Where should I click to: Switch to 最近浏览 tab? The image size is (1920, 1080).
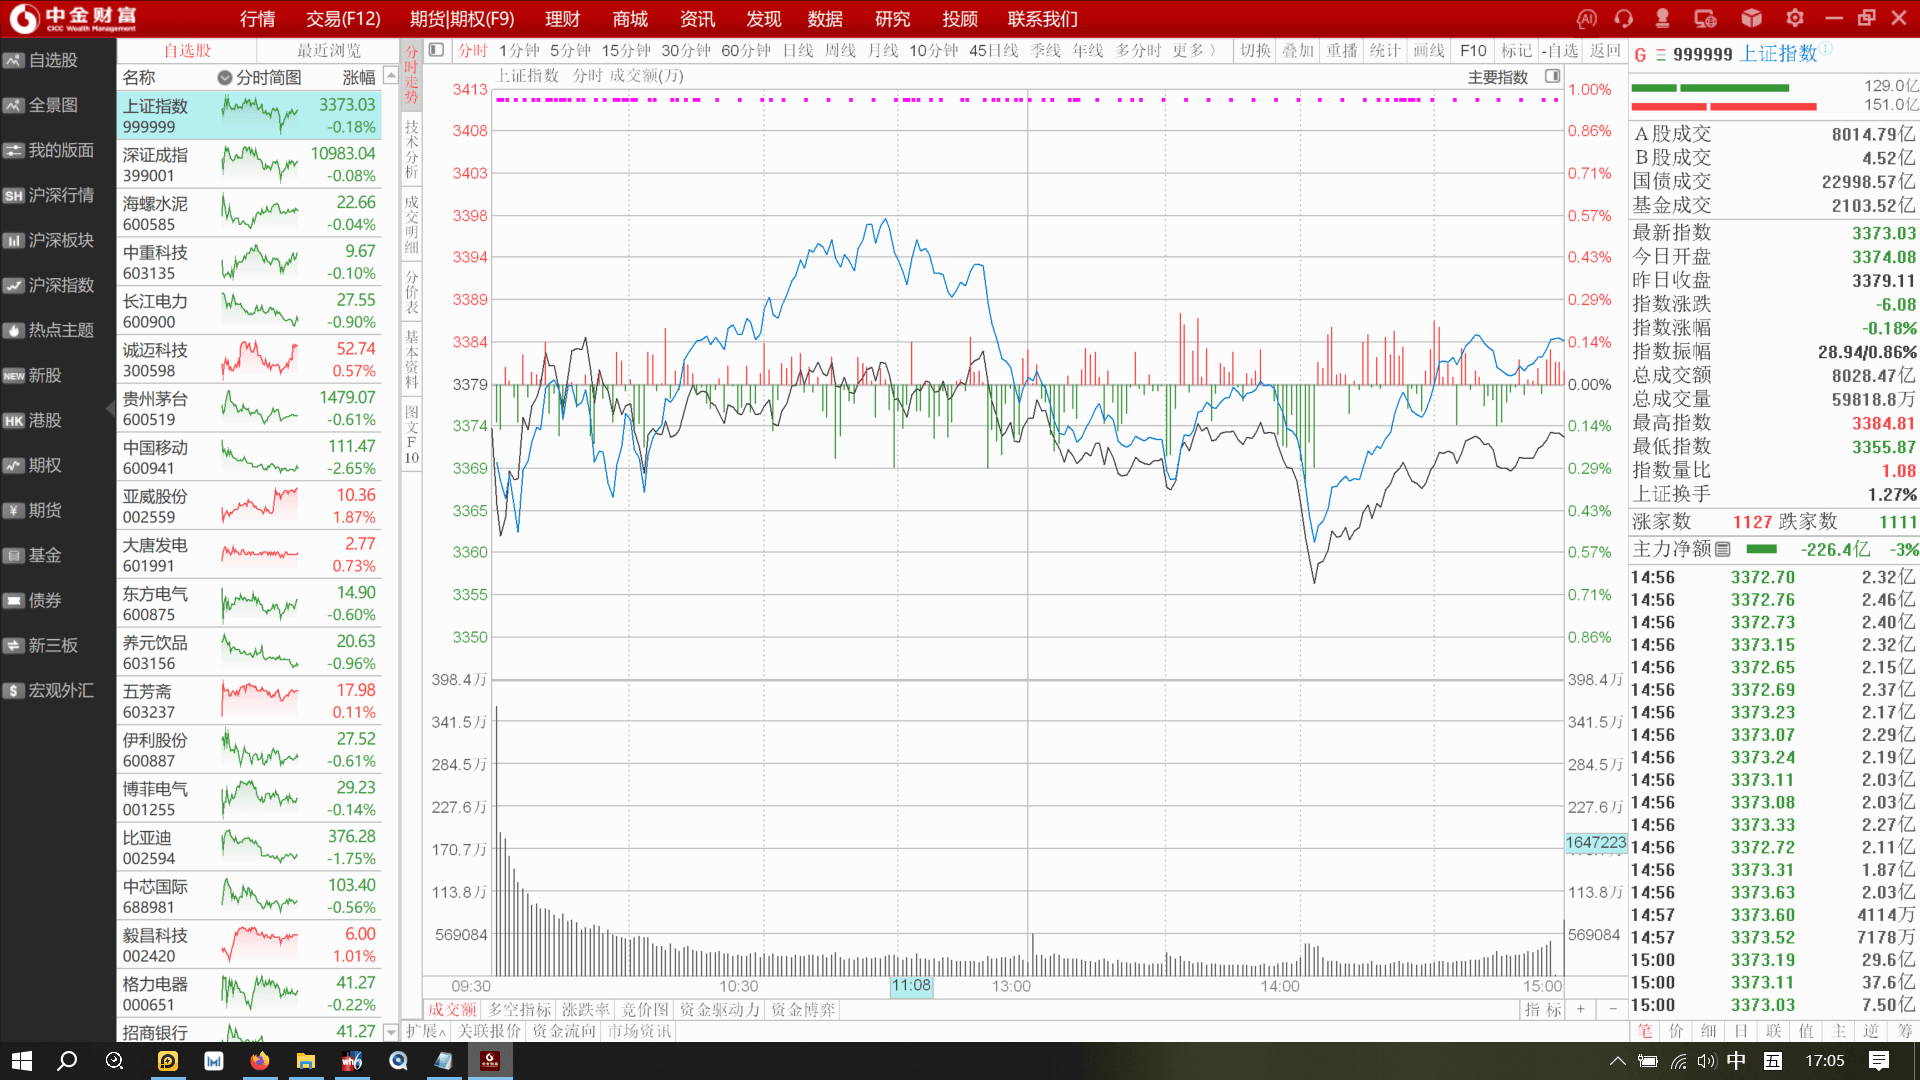coord(328,50)
